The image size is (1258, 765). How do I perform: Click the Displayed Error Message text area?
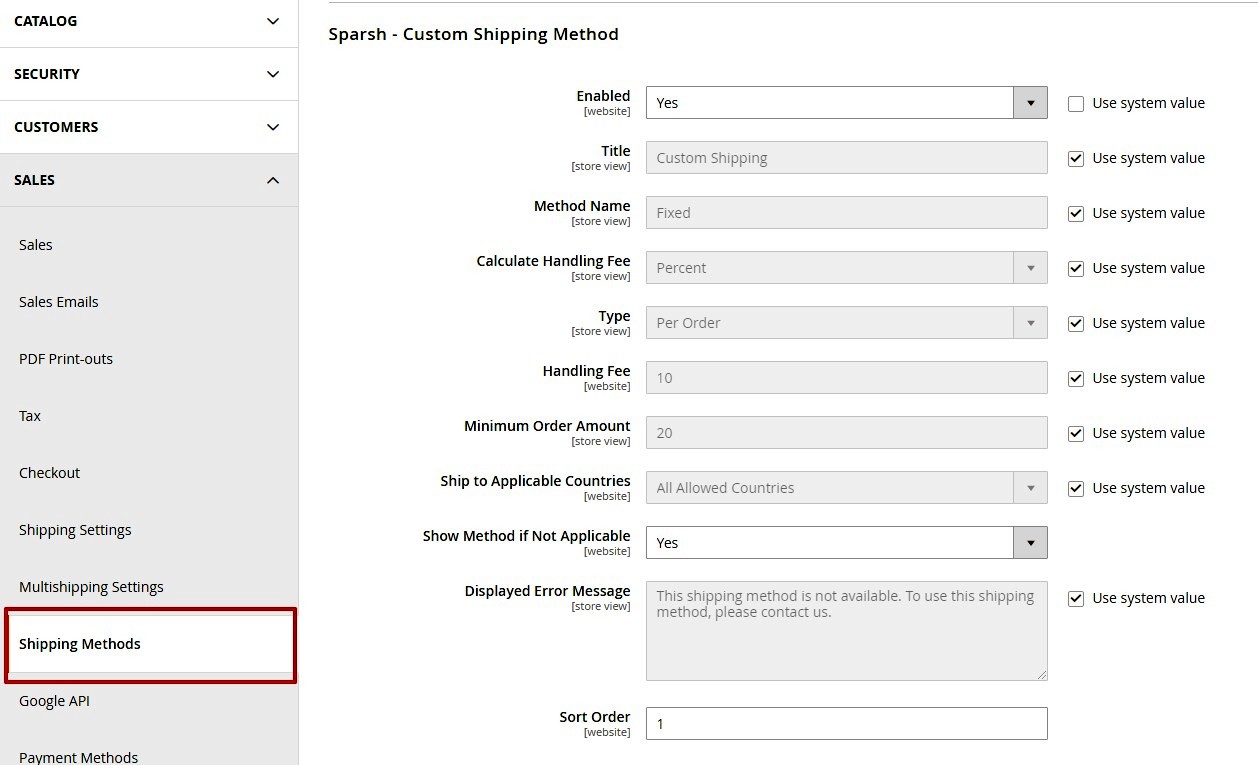tap(846, 630)
